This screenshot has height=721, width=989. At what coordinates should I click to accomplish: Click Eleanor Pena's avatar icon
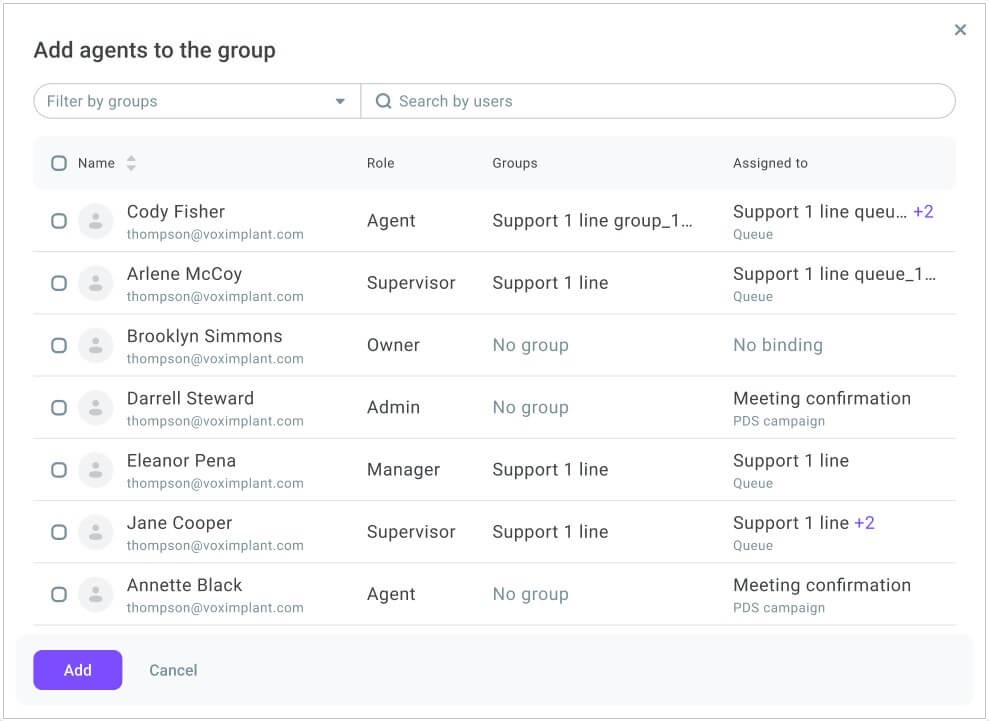(x=95, y=470)
